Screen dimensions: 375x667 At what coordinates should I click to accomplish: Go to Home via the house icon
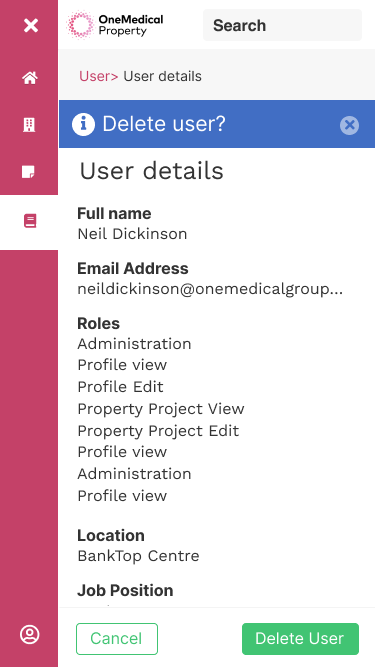[30, 78]
